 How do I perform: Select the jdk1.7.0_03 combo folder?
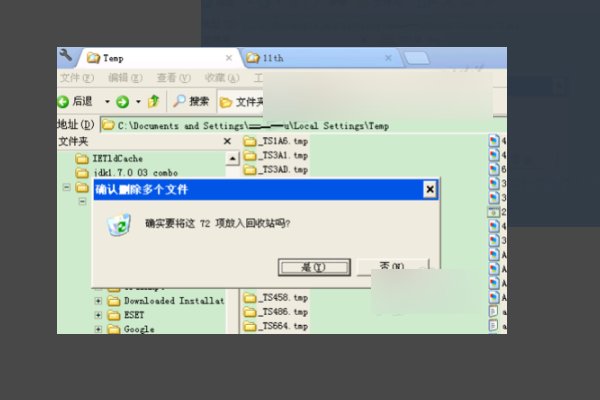(127, 173)
